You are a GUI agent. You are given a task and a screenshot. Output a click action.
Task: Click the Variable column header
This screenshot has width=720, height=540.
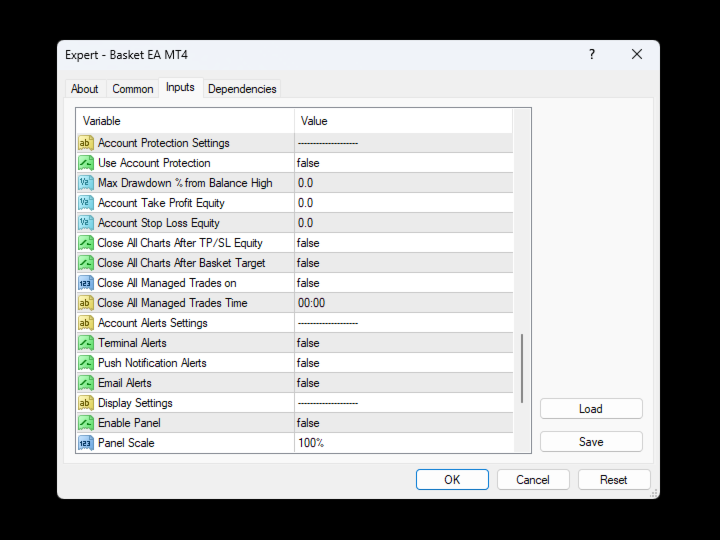[x=185, y=121]
